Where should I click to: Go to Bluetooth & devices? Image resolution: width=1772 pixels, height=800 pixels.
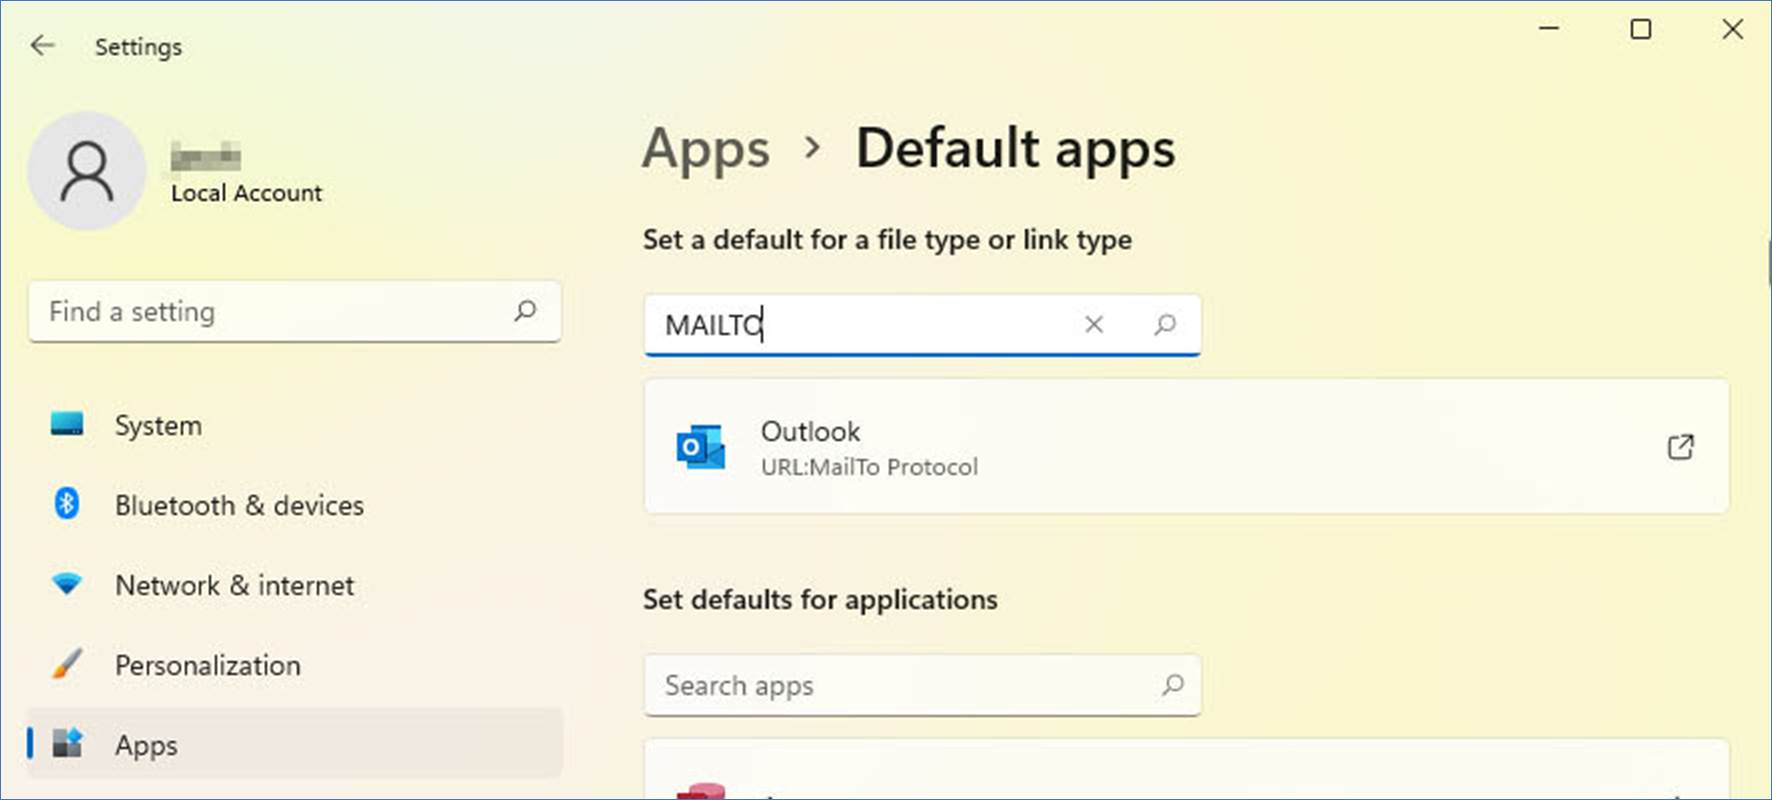[x=238, y=505]
